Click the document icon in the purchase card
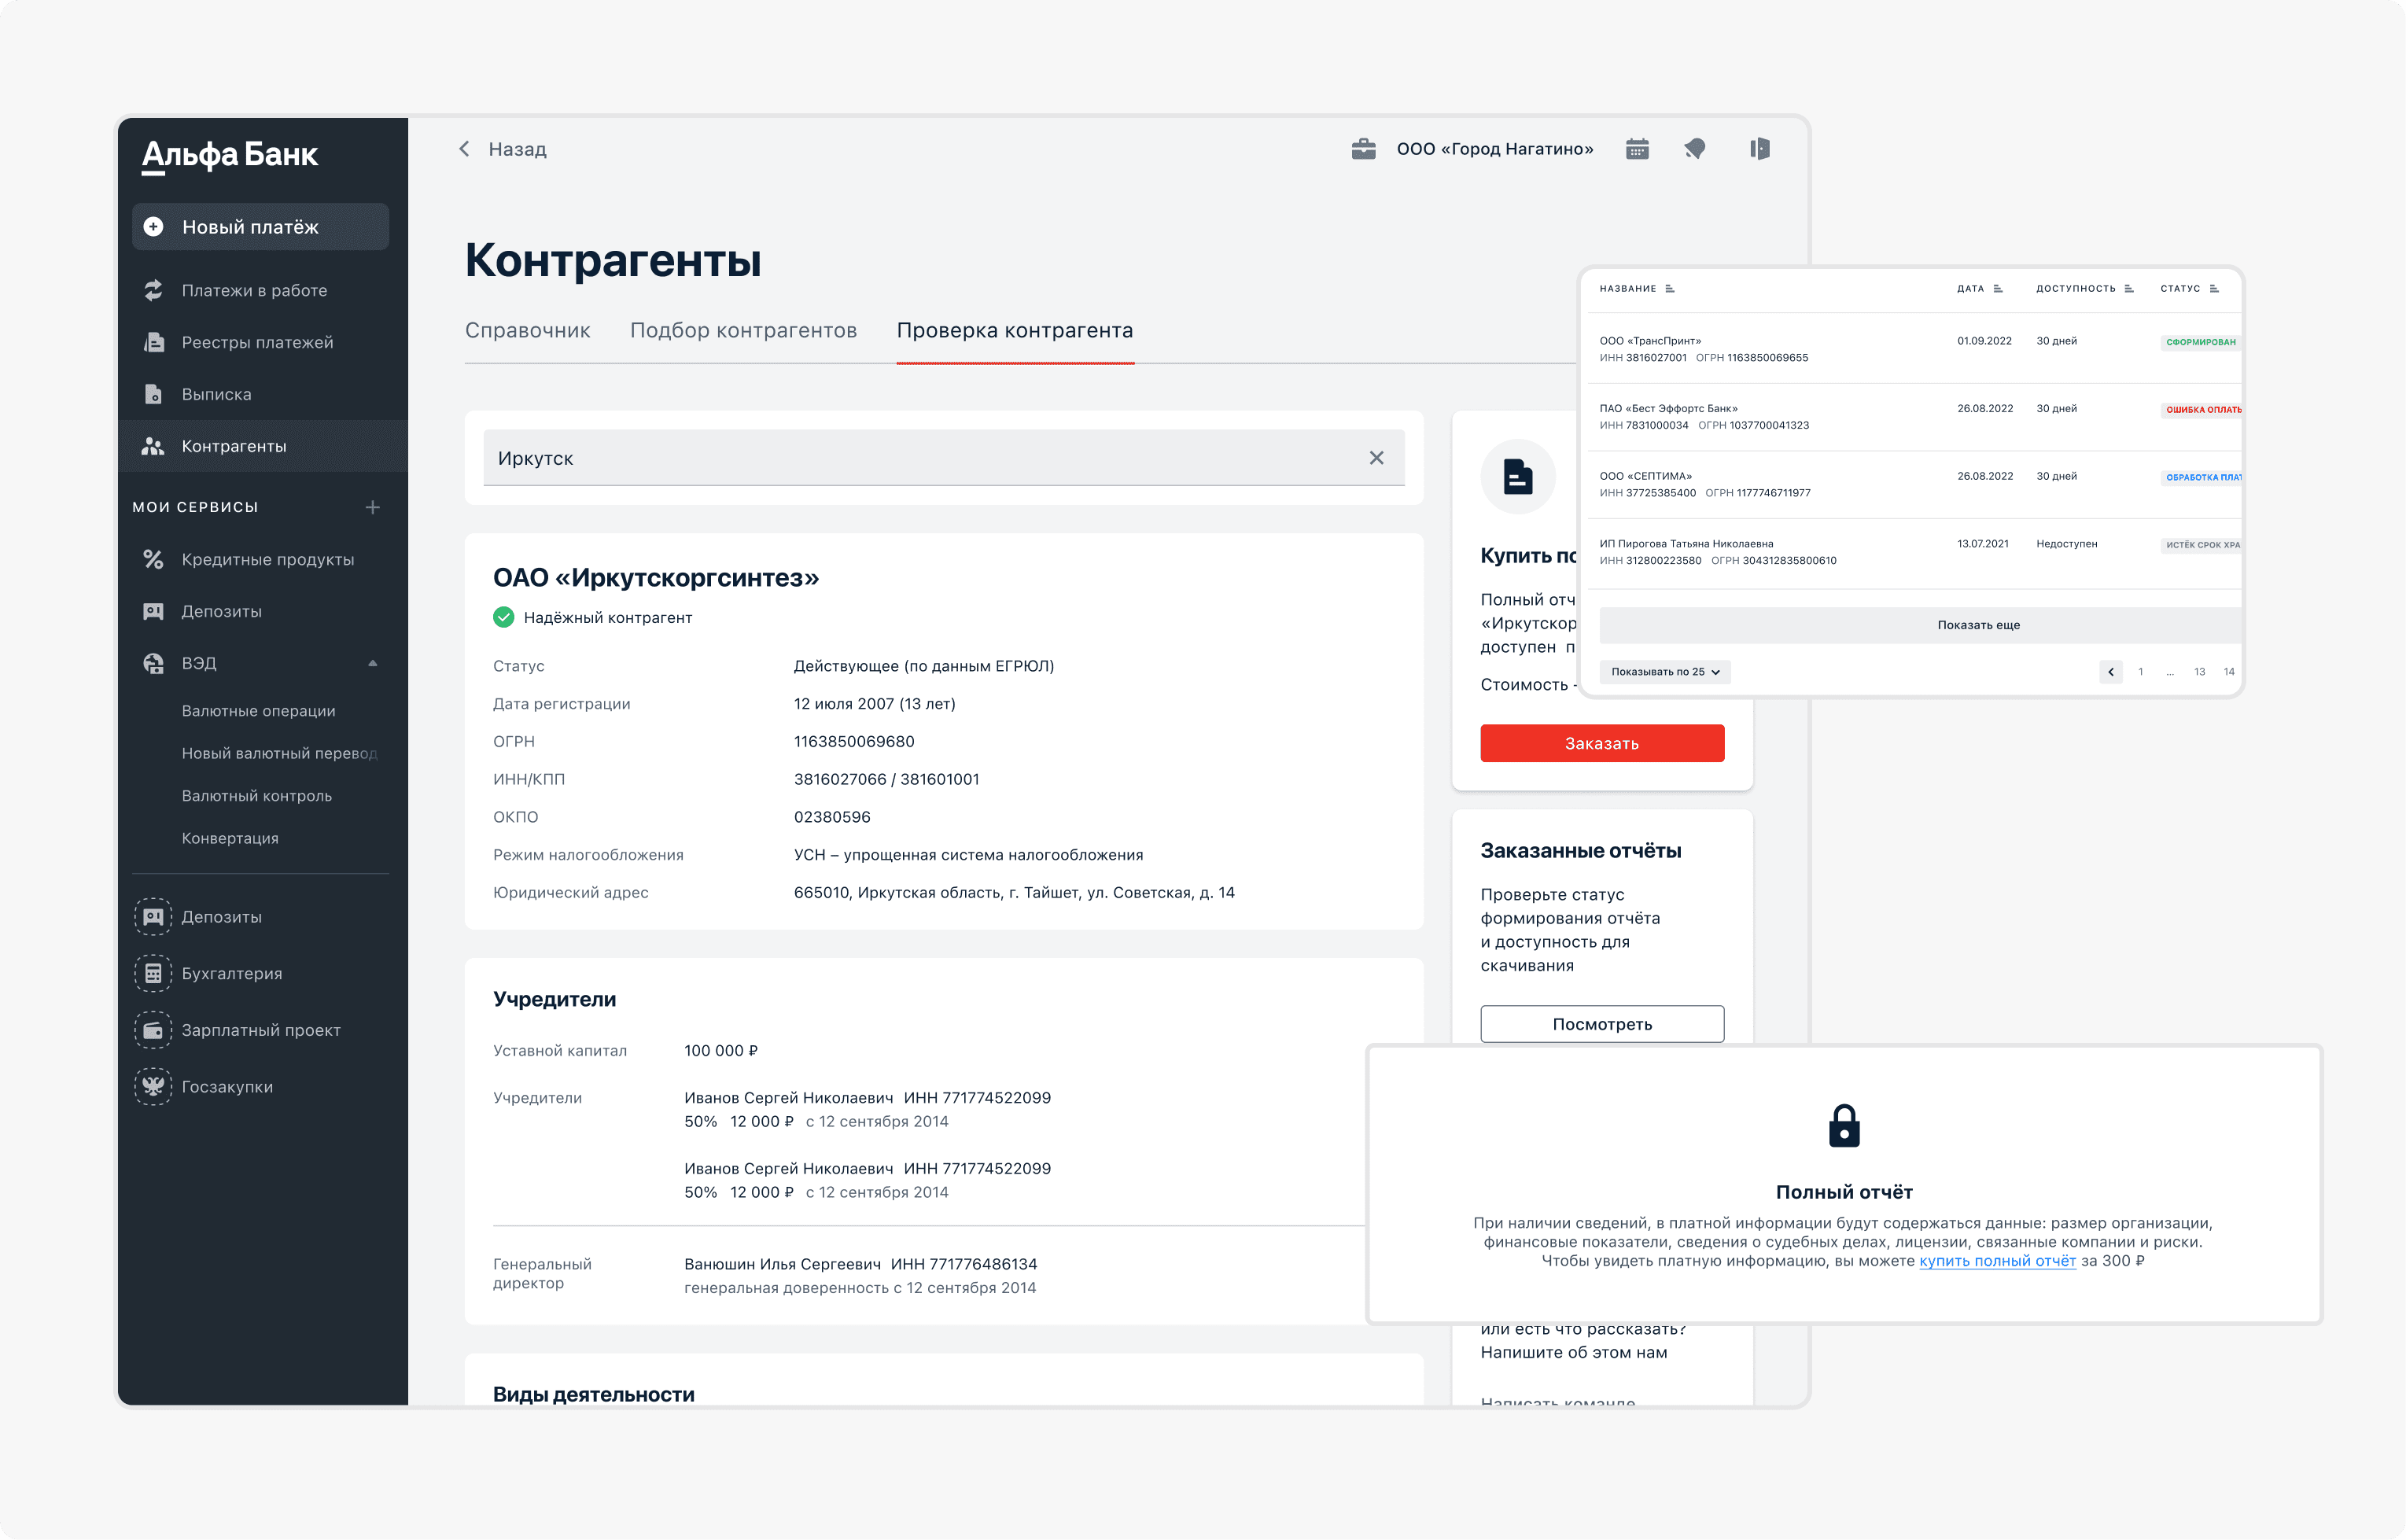2406x1540 pixels. 1518,477
